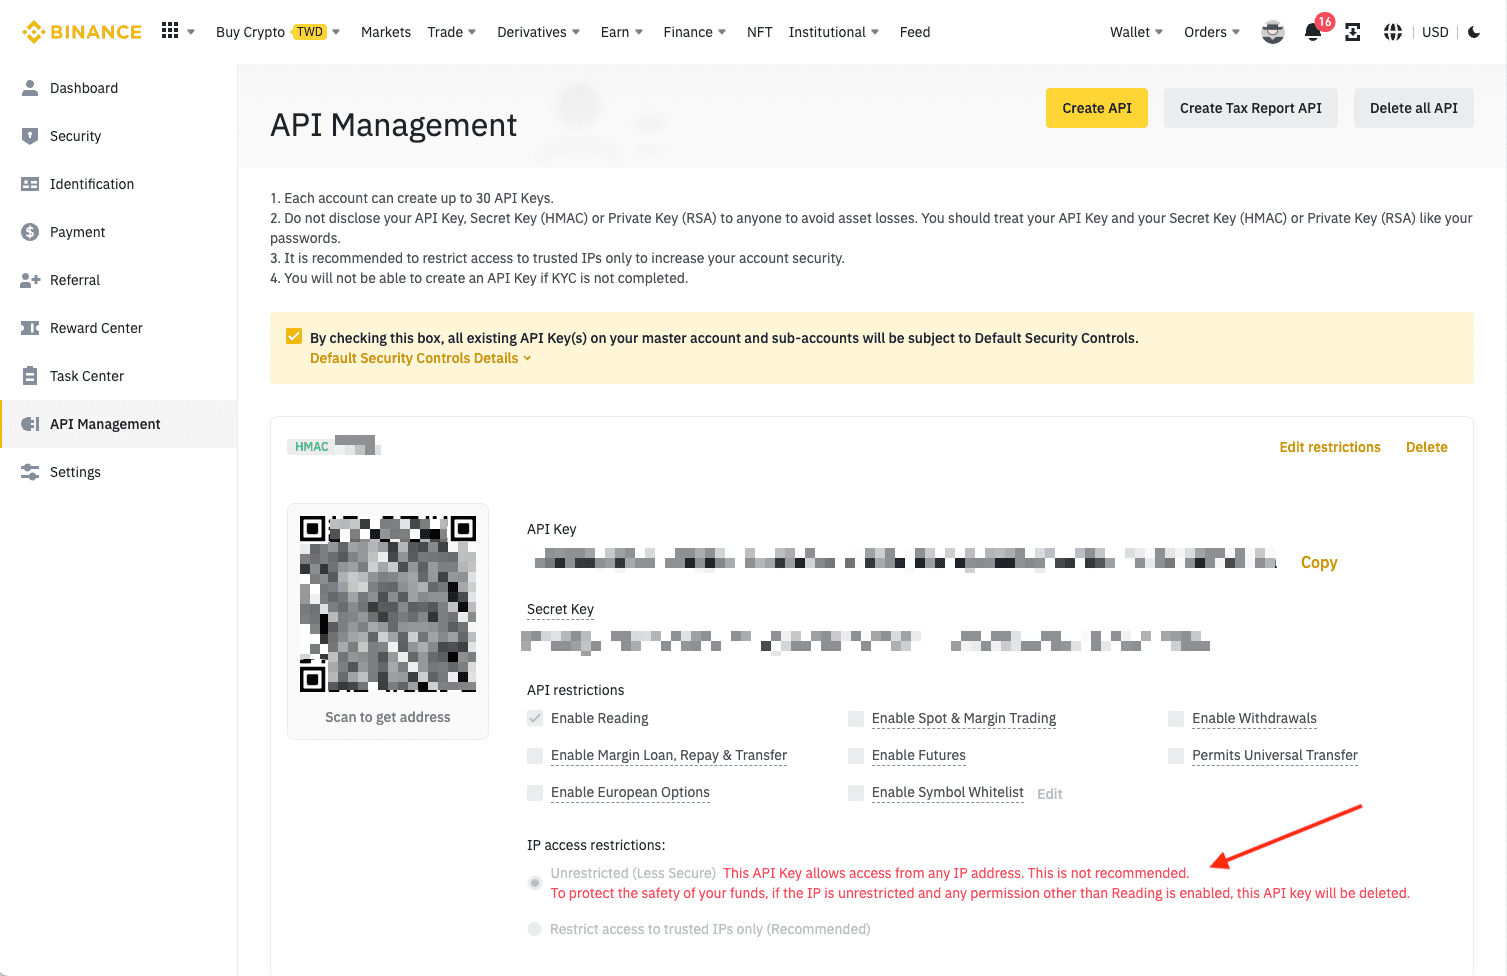
Task: Open Referral in sidebar
Action: [118, 280]
